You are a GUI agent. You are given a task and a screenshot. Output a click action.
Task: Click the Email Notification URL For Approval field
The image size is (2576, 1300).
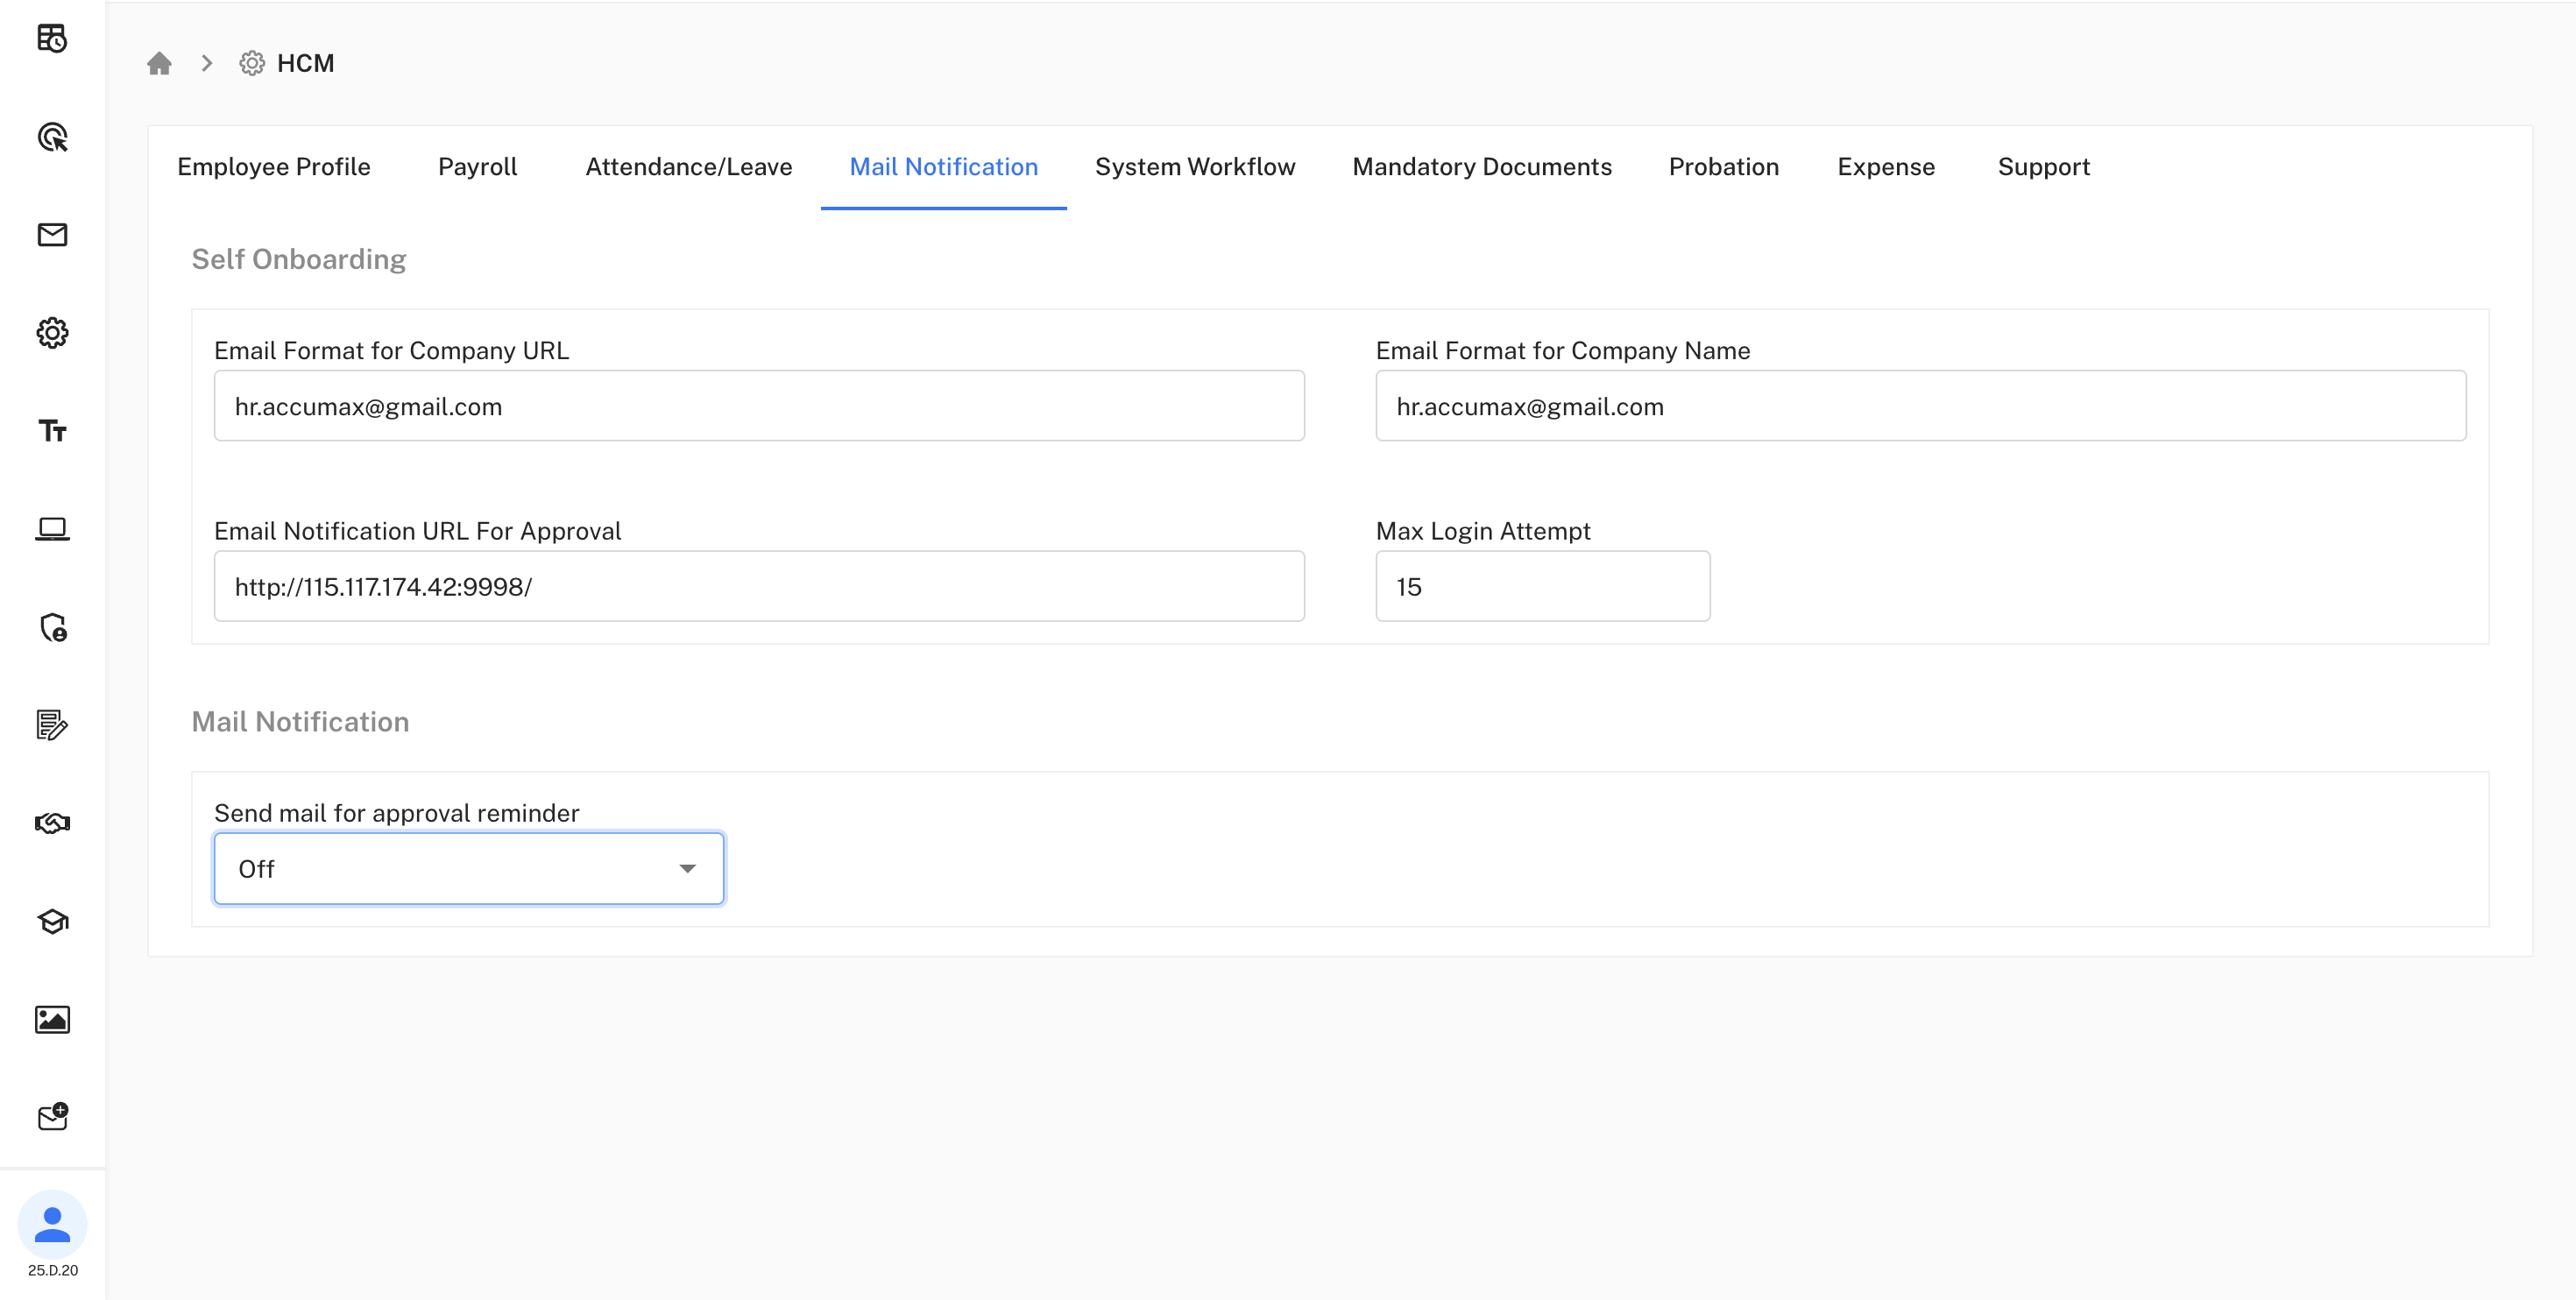point(758,586)
